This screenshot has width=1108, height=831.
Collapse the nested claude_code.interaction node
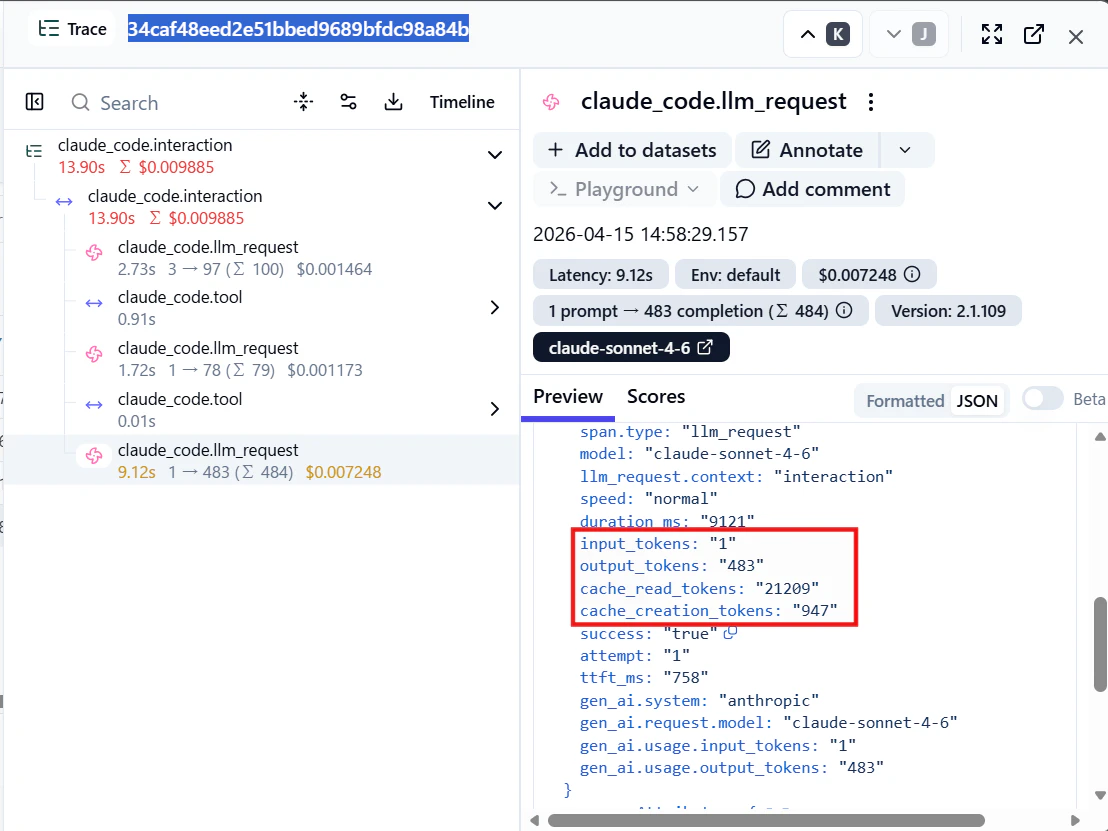coord(495,206)
